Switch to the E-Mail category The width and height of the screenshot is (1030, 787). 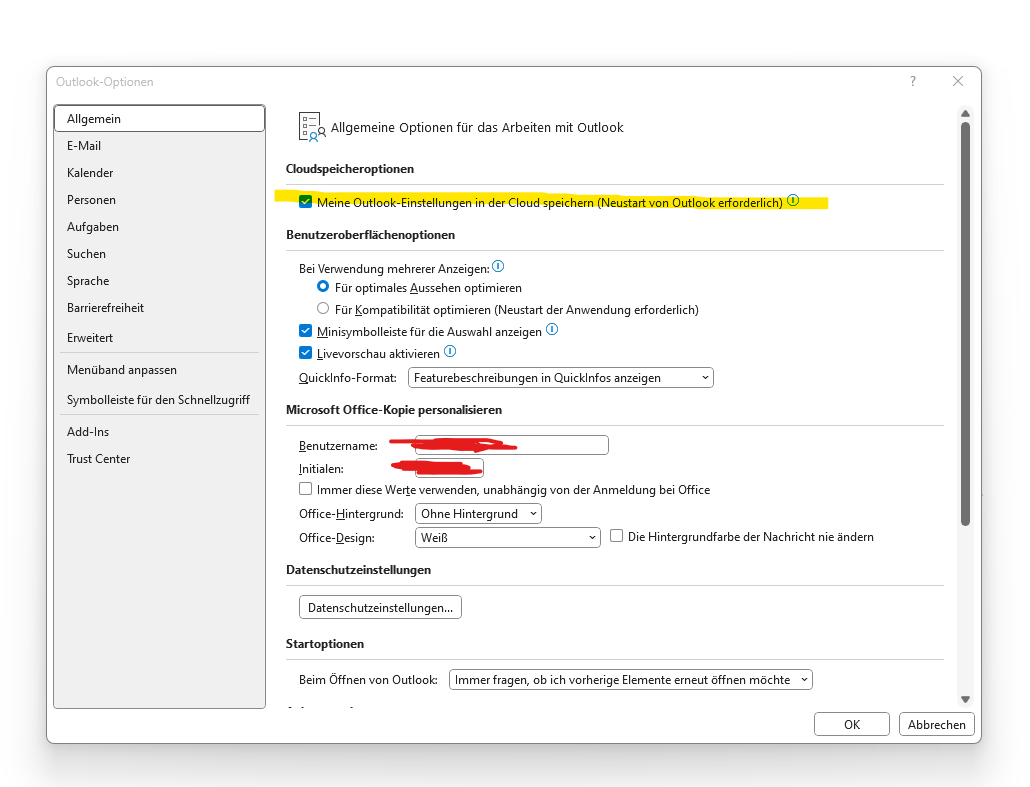tap(160, 146)
